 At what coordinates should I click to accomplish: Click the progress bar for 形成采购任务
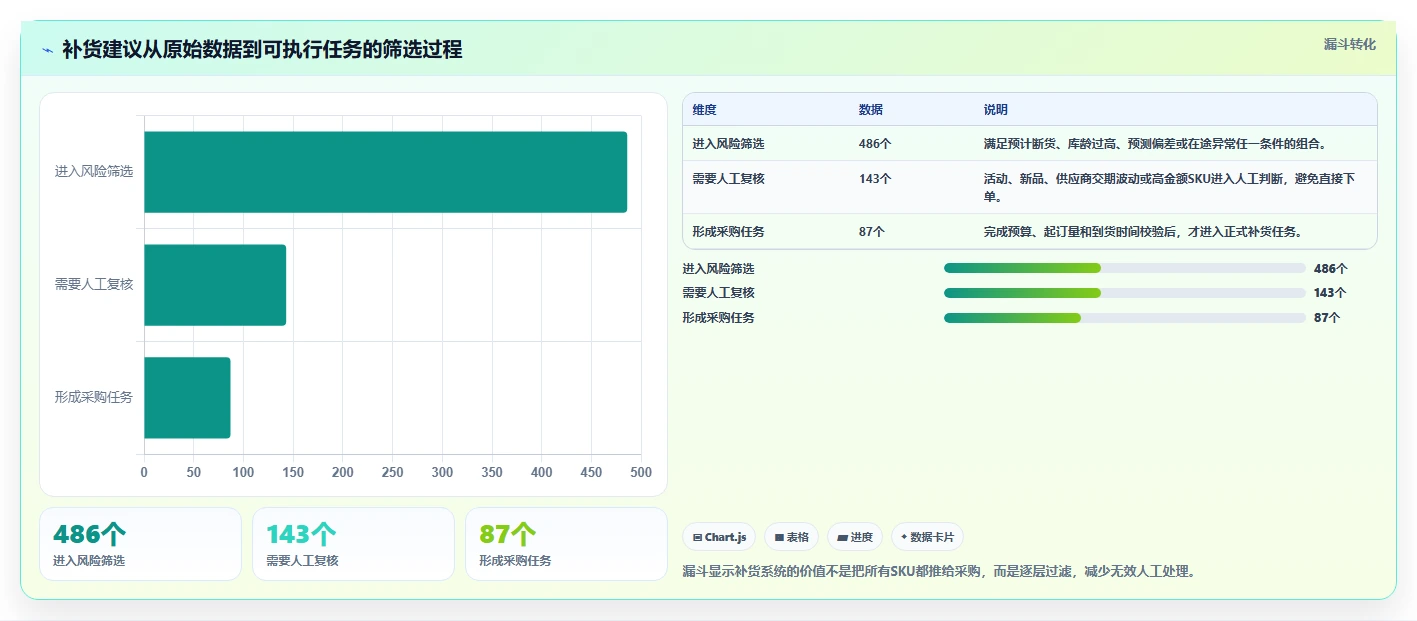click(x=1124, y=318)
